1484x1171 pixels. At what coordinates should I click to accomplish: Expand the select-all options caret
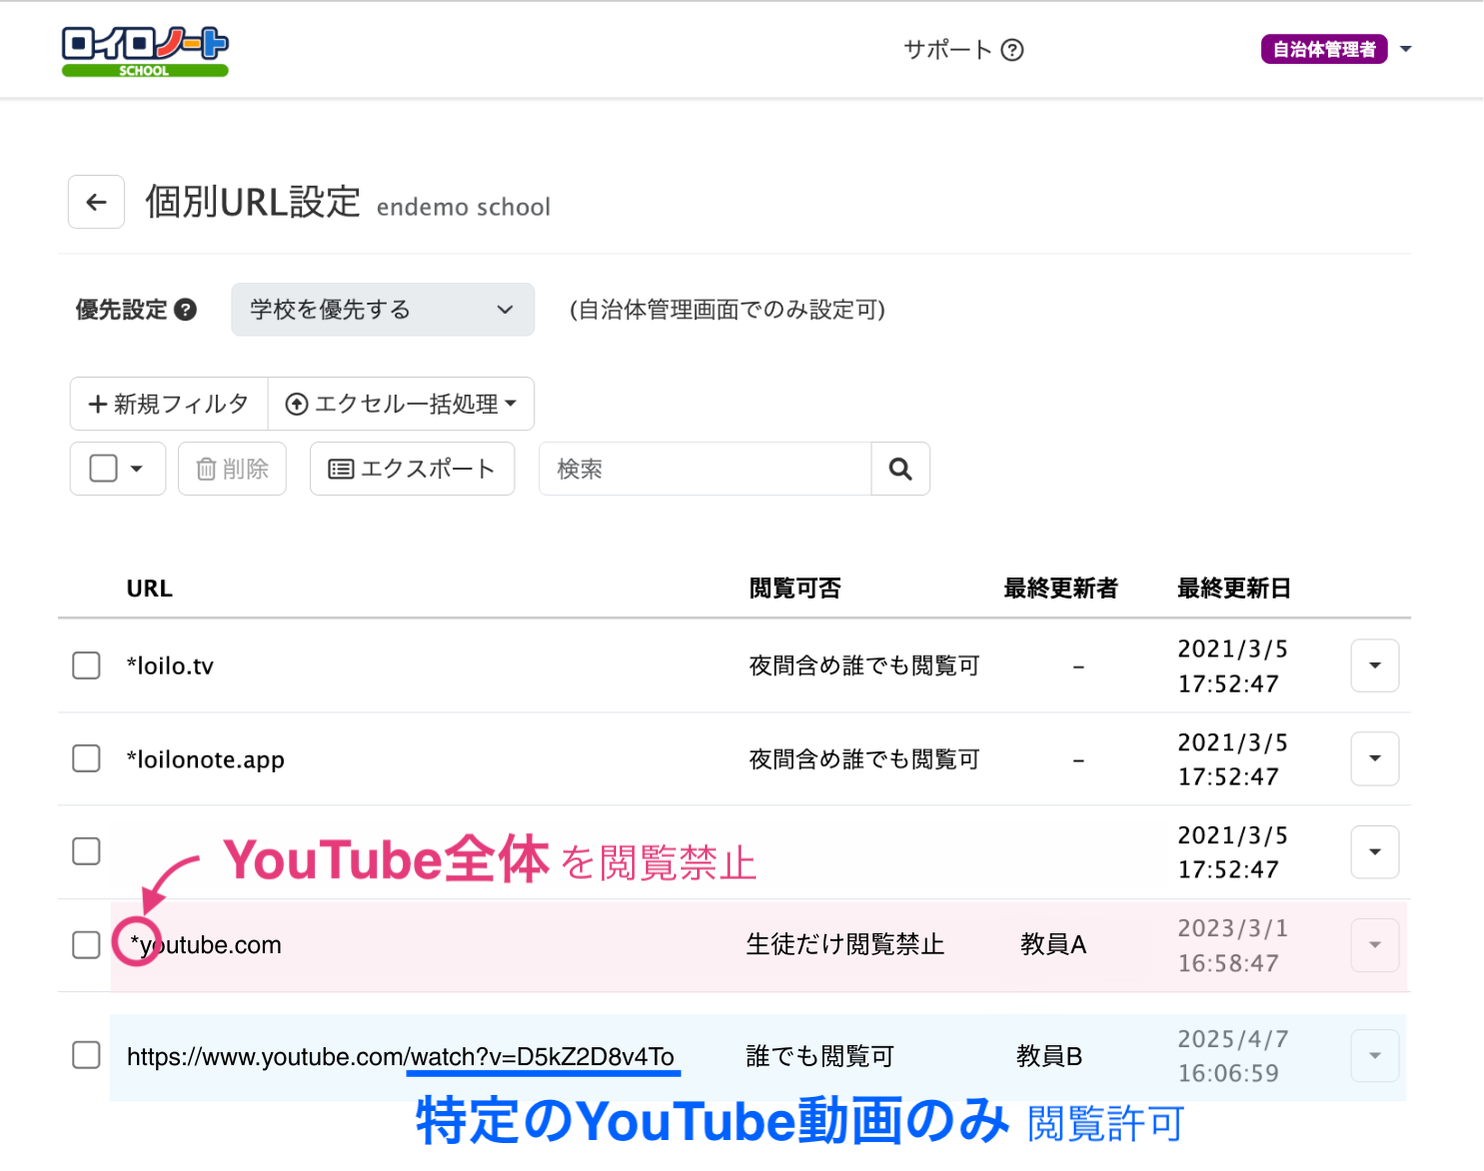tap(137, 469)
